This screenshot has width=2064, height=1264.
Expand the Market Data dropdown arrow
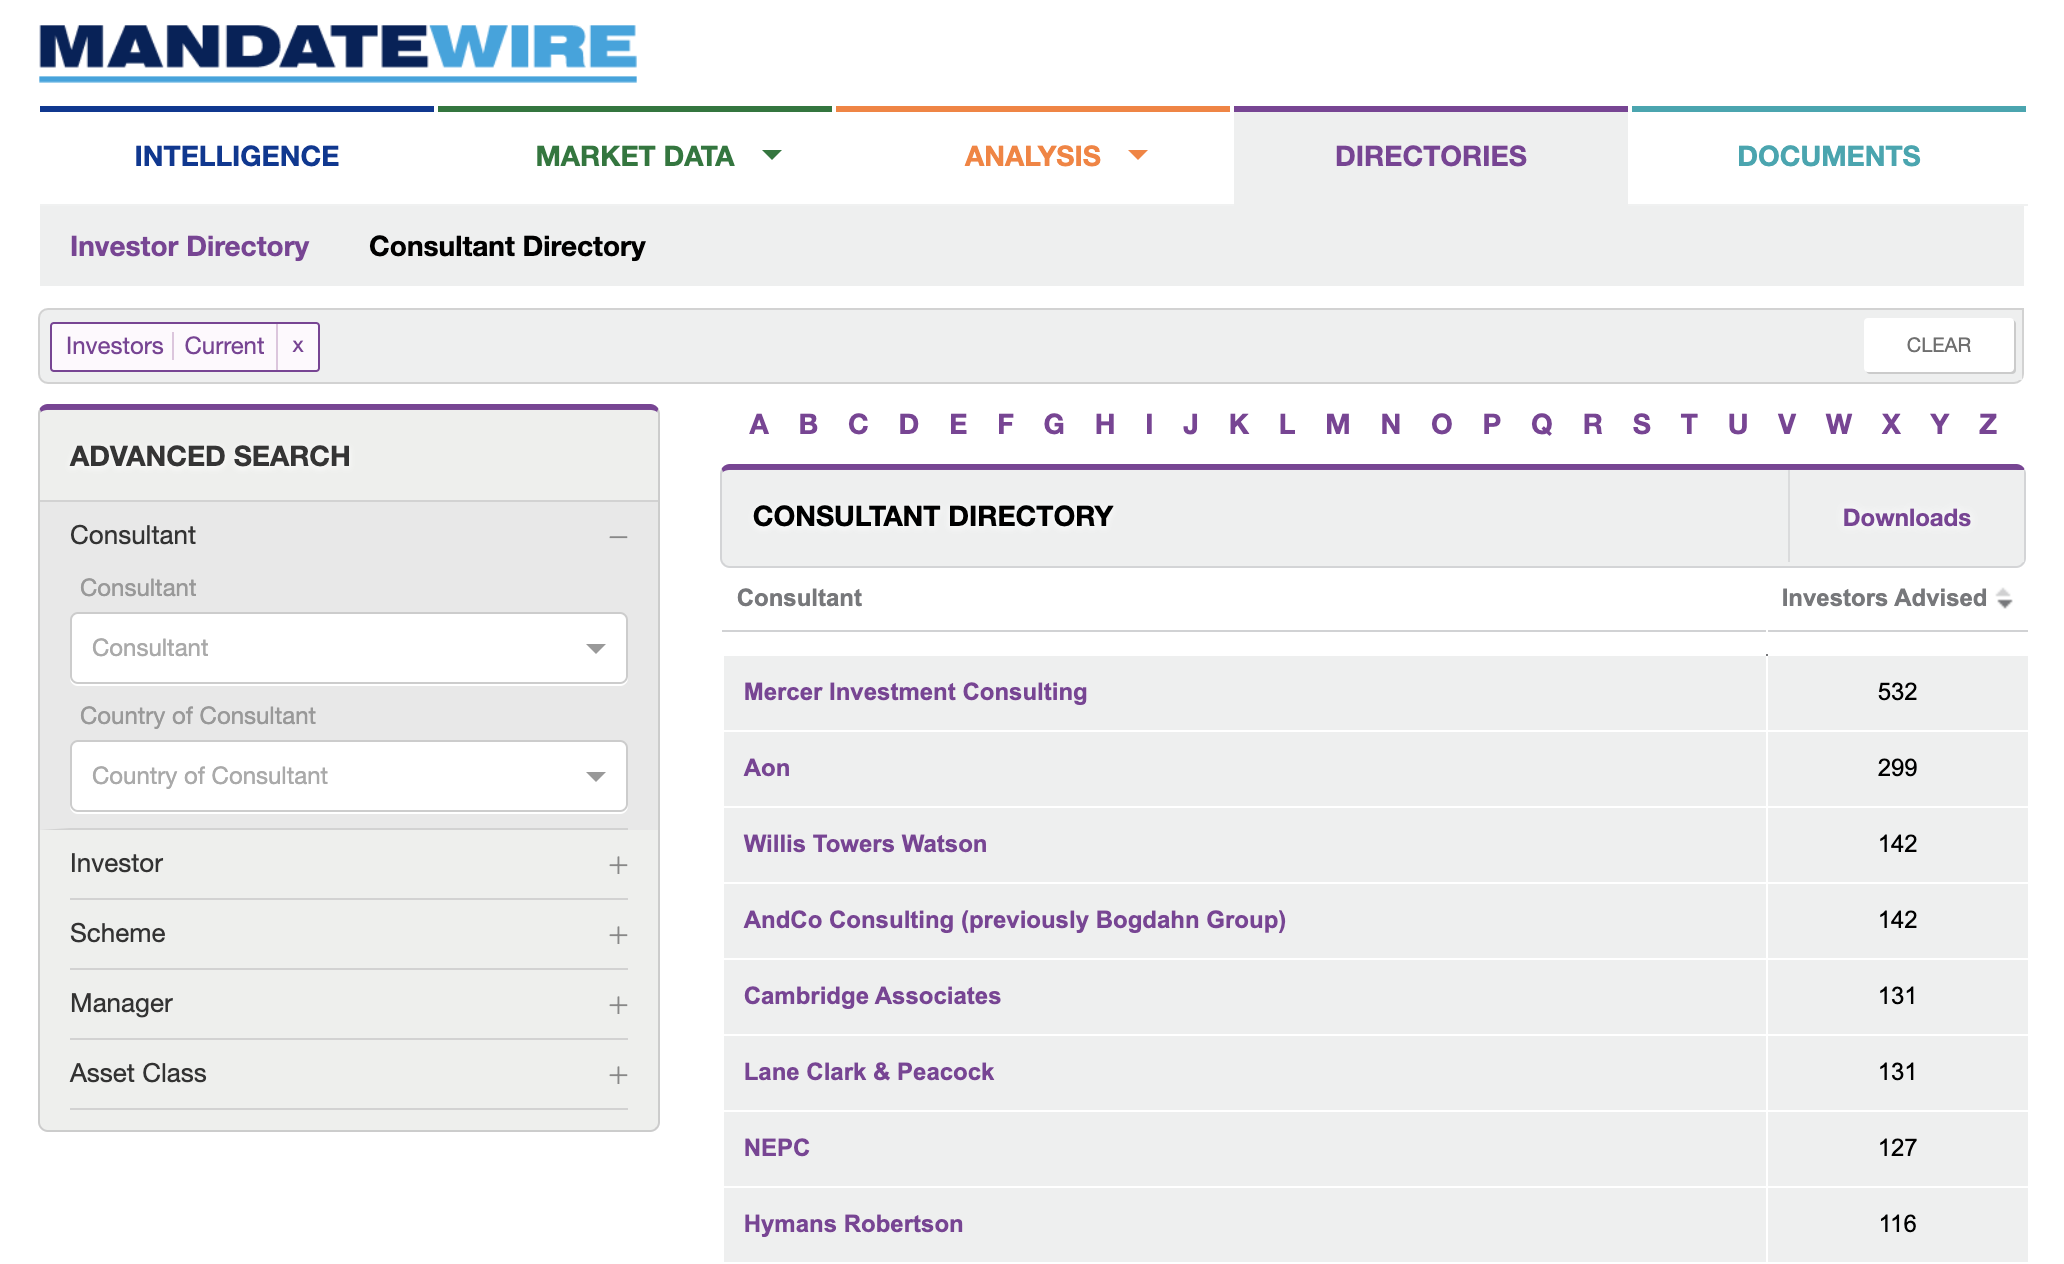coord(772,155)
